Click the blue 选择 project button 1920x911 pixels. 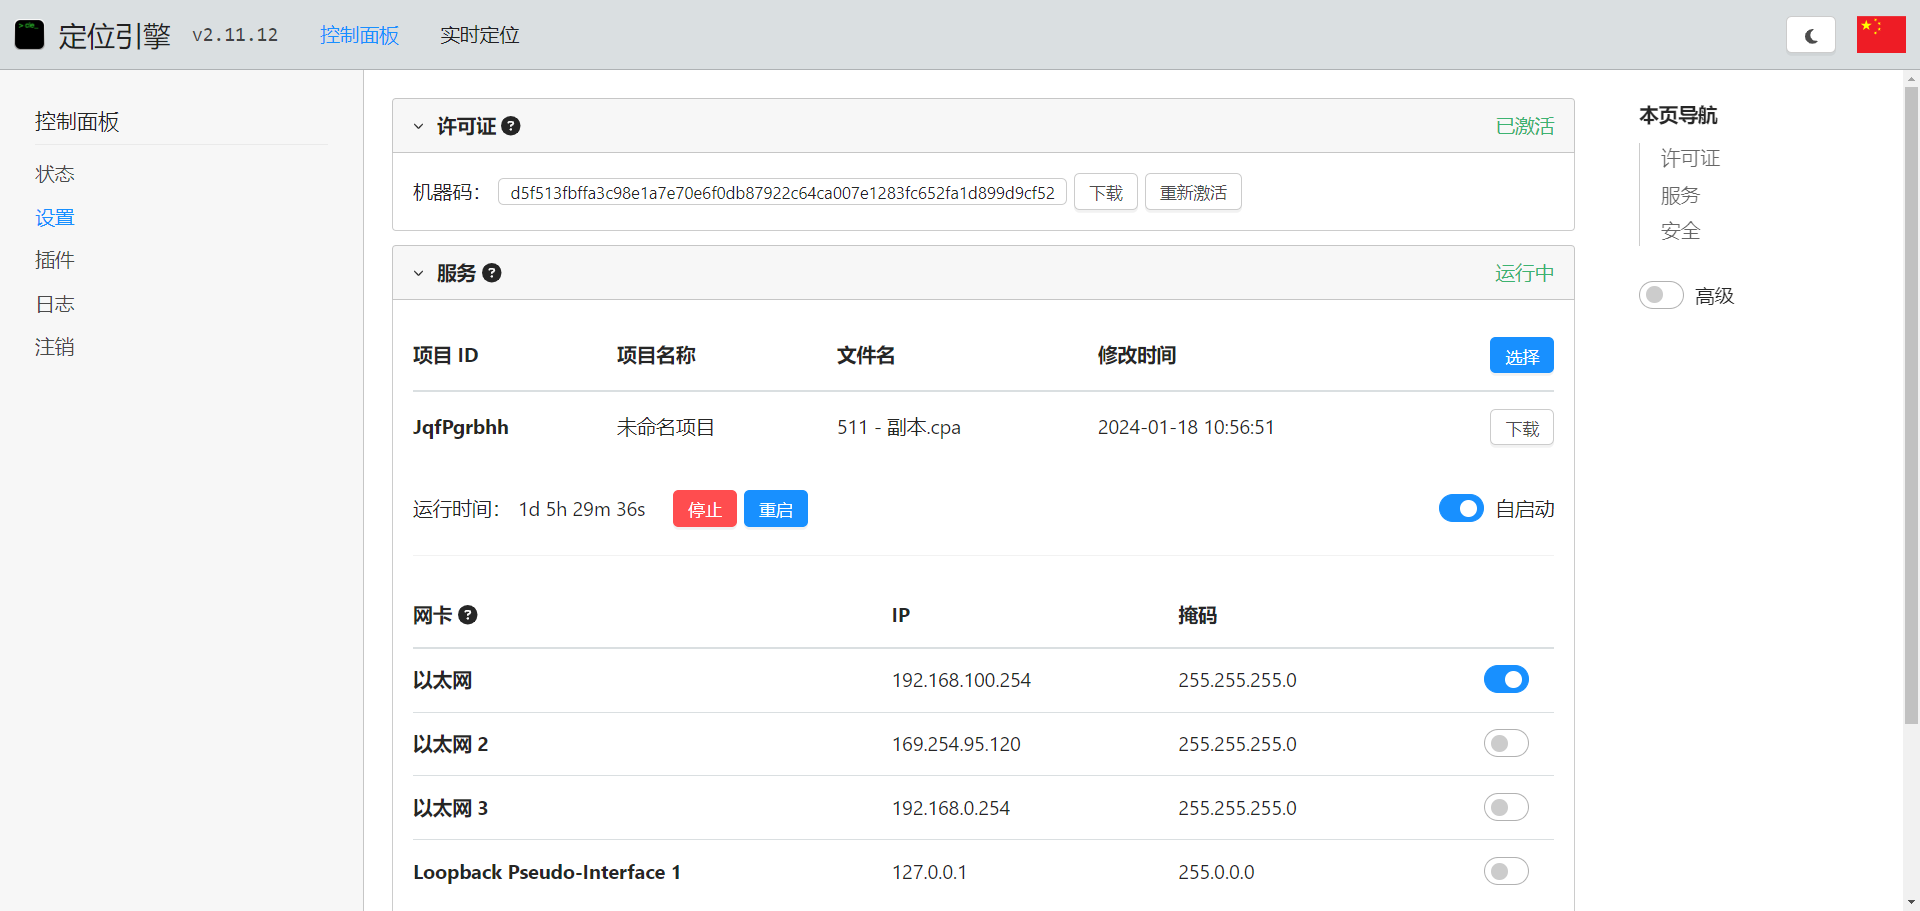tap(1521, 356)
